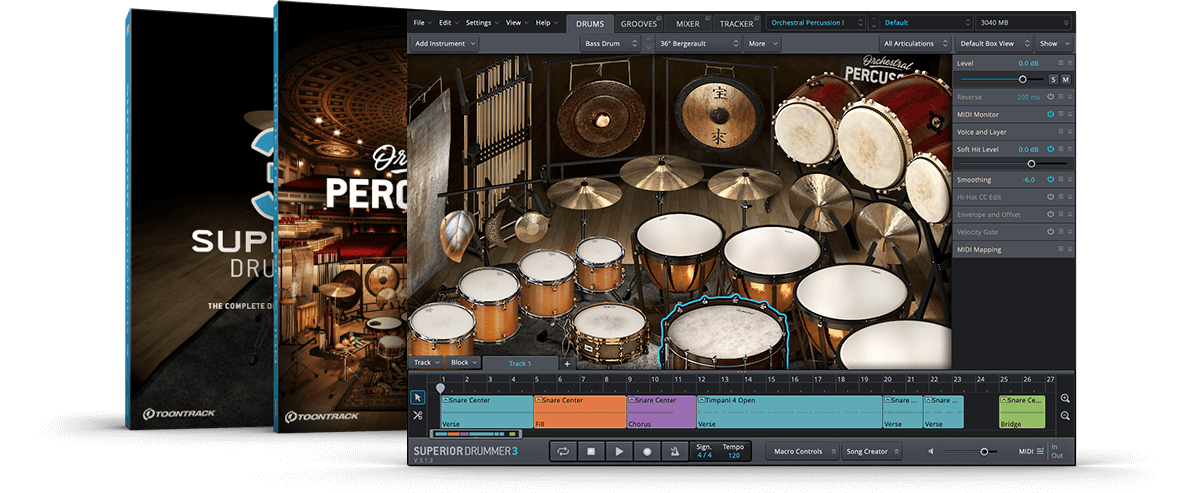
Task: Toggle the metronome
Action: 675,452
